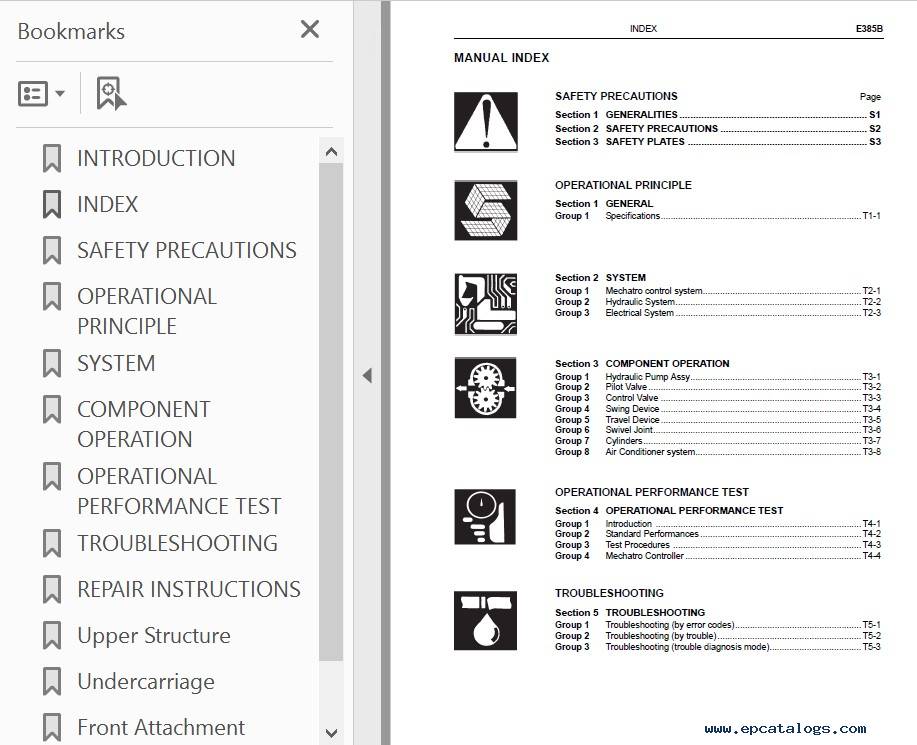Image resolution: width=917 pixels, height=745 pixels.
Task: Close the Bookmarks panel
Action: pos(309,29)
